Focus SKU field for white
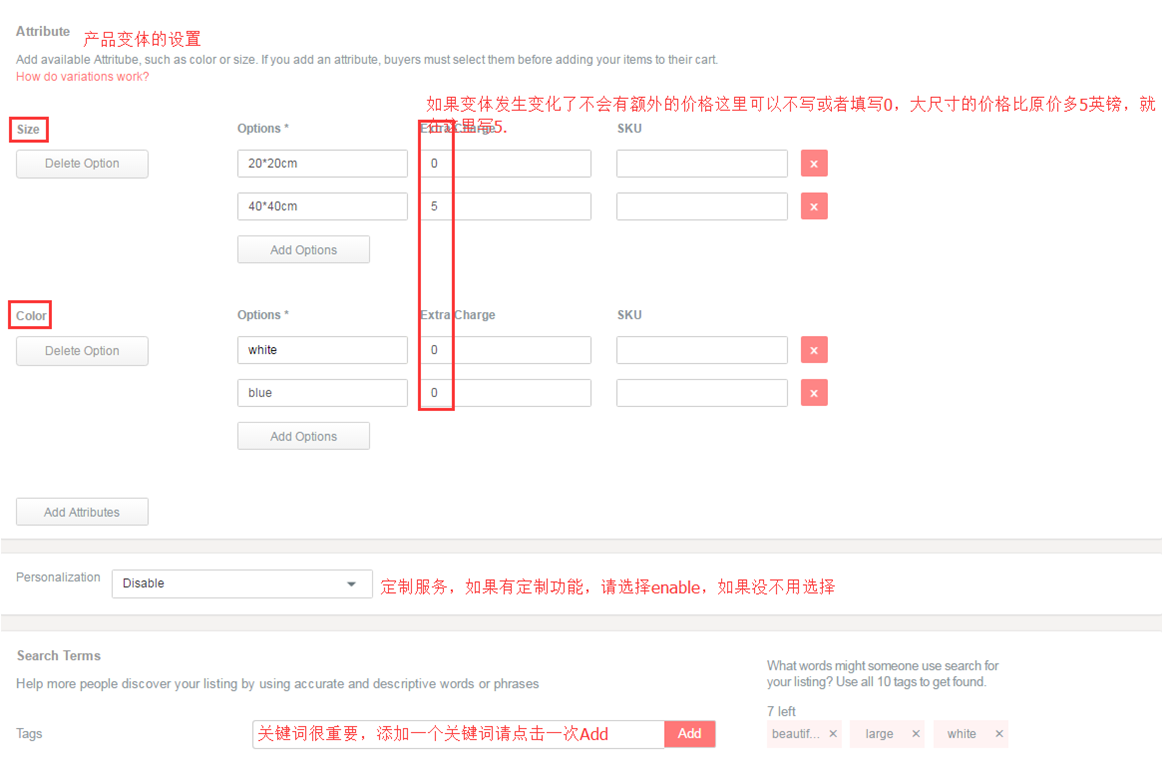 [702, 350]
